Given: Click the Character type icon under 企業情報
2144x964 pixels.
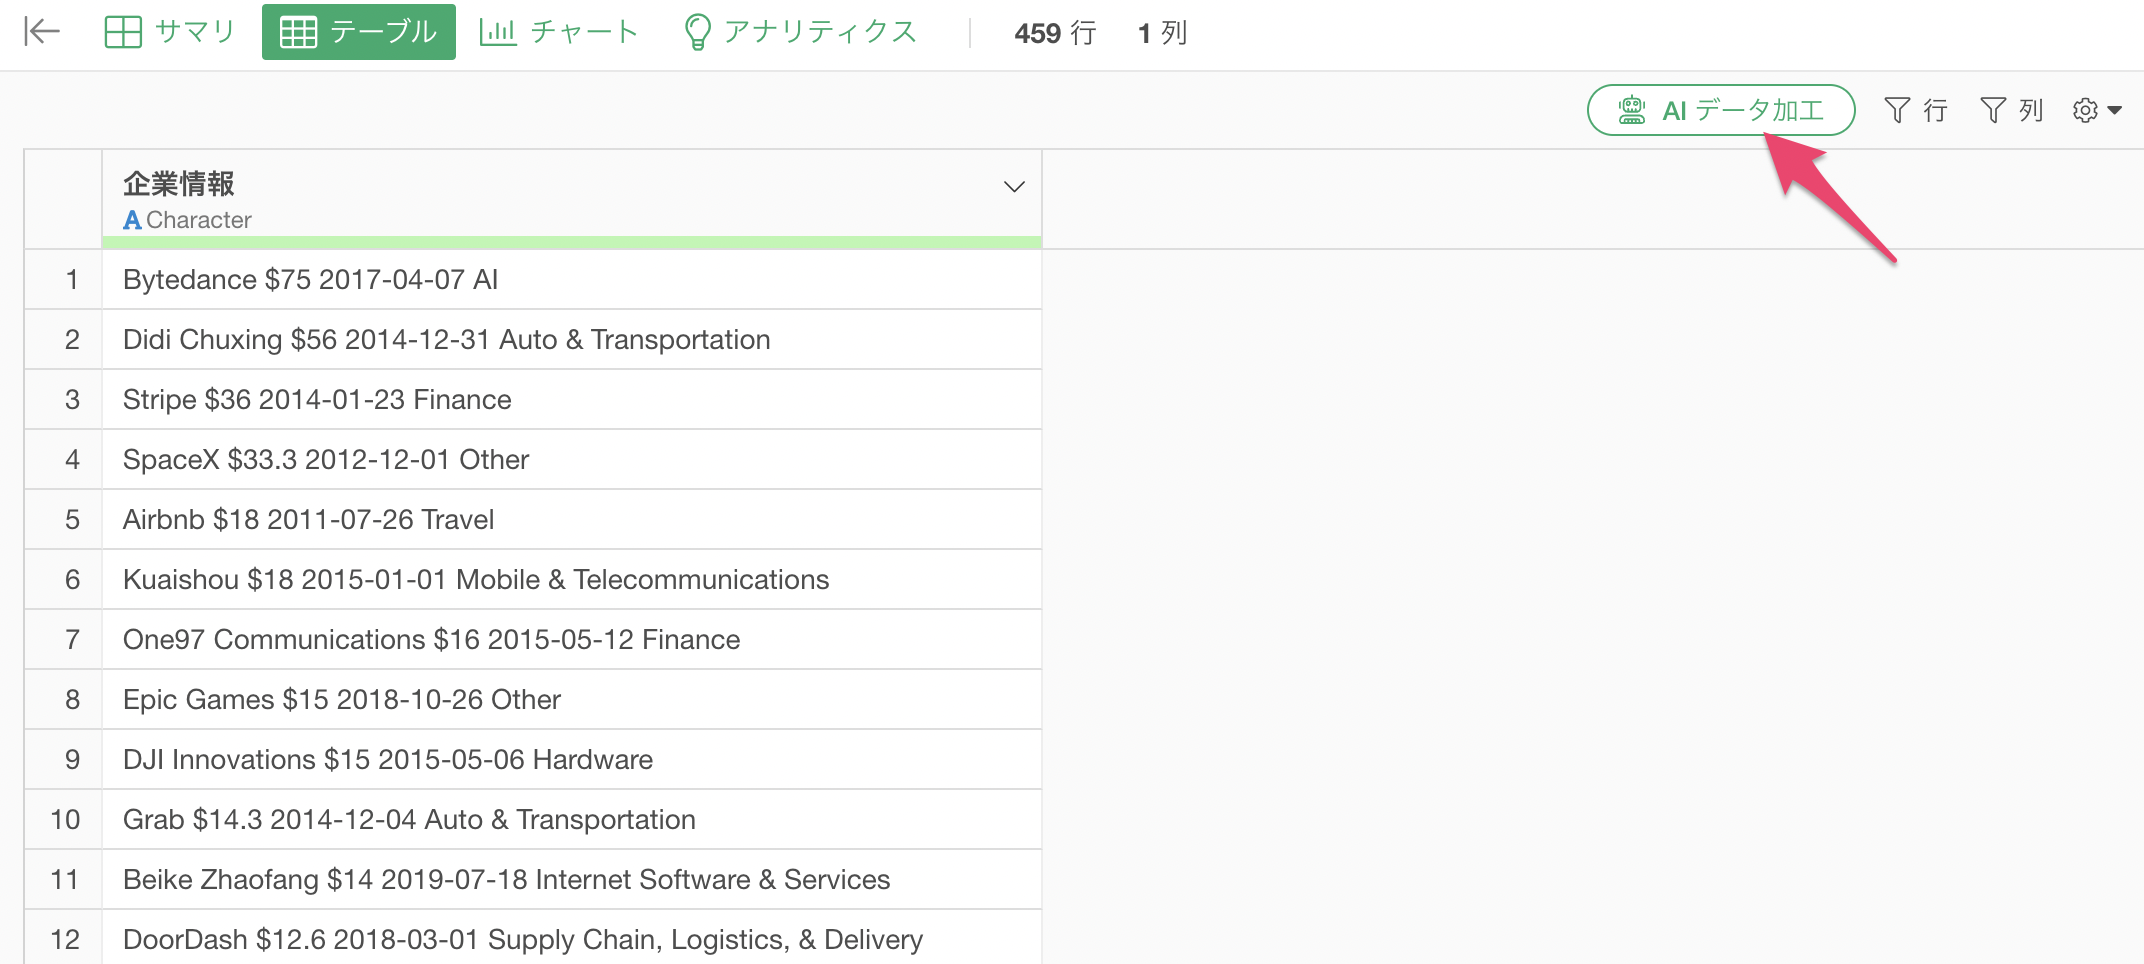Looking at the screenshot, I should (132, 220).
